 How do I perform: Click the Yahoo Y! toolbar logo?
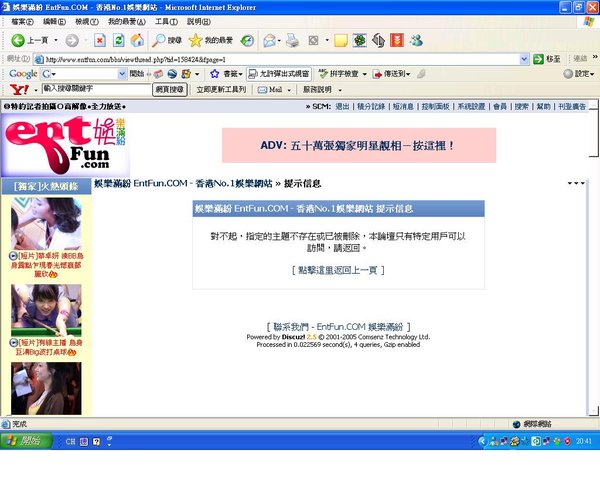click(x=19, y=90)
